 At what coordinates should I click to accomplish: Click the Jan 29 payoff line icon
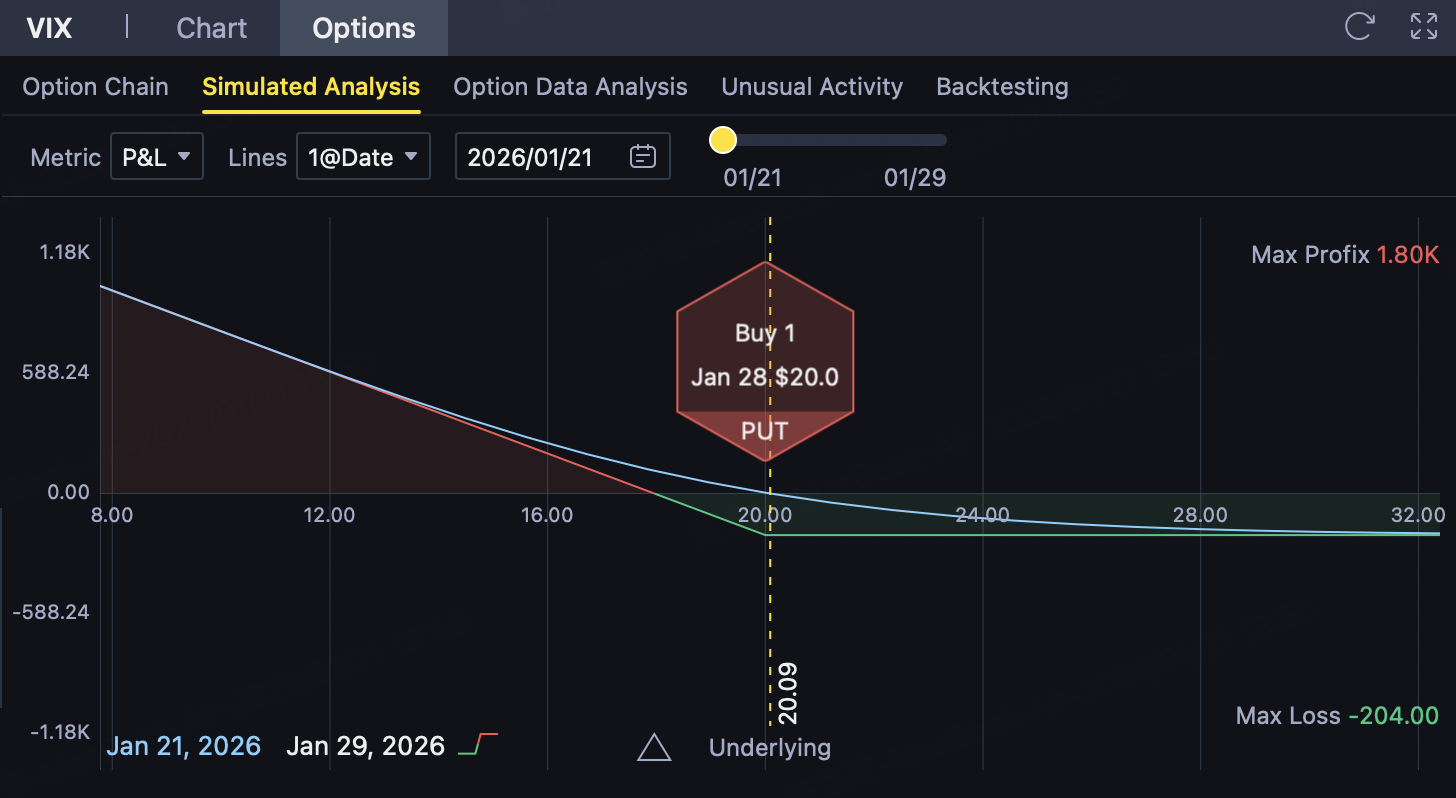pos(478,745)
